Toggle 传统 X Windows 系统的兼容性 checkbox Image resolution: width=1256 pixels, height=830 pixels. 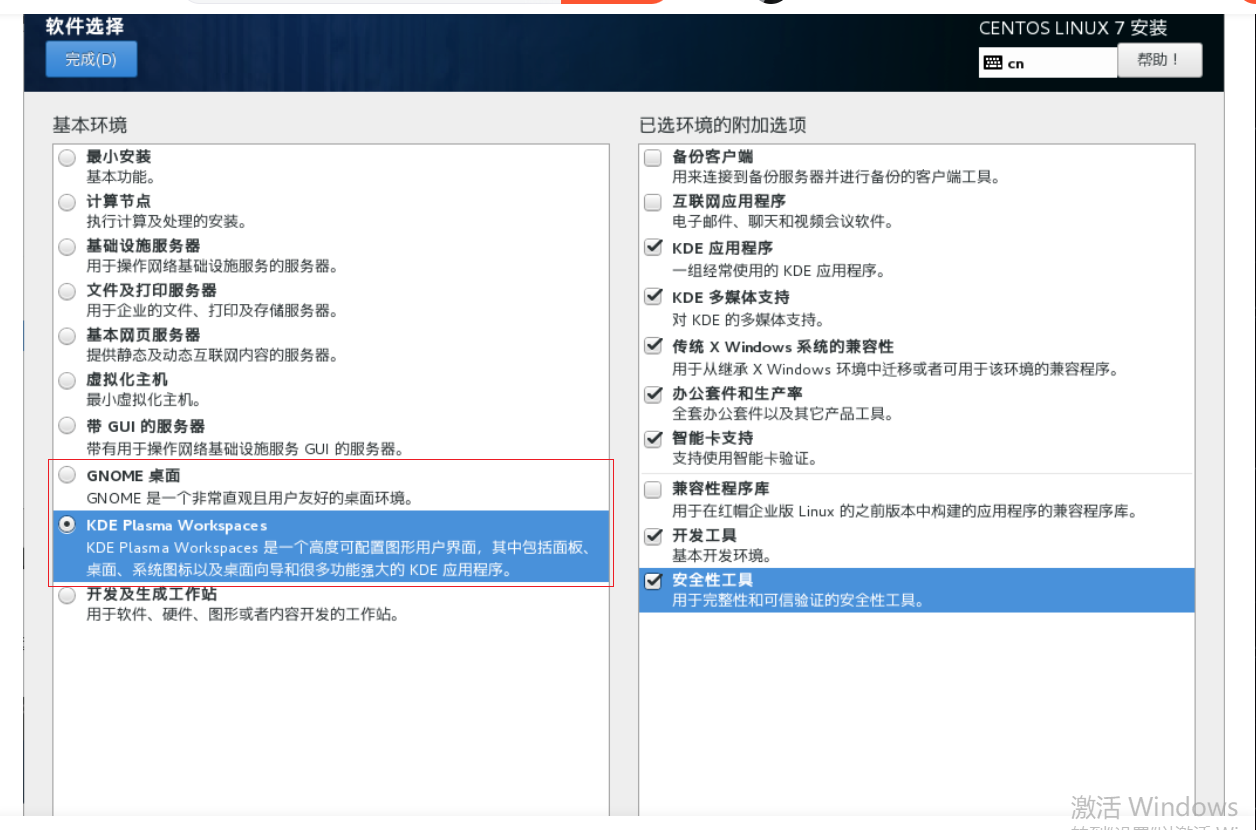click(x=653, y=346)
